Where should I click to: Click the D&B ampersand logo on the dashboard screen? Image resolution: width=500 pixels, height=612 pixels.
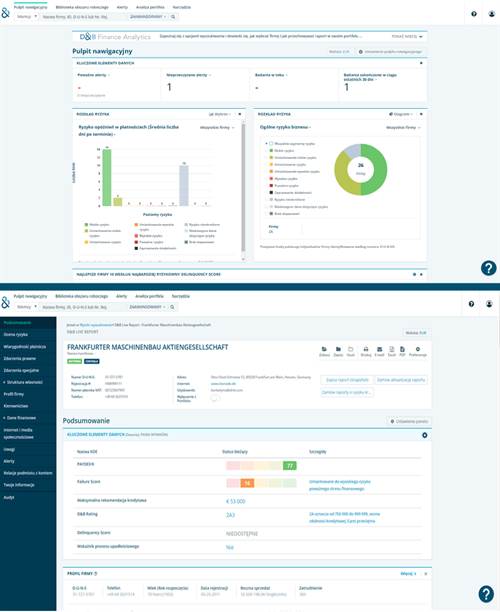[x=5, y=13]
